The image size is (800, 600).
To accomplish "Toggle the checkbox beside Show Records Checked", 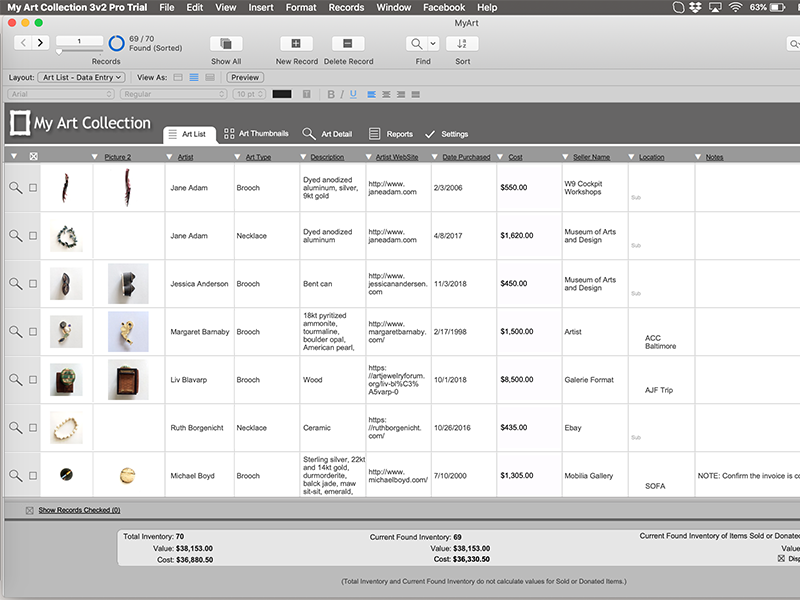I will tap(30, 510).
